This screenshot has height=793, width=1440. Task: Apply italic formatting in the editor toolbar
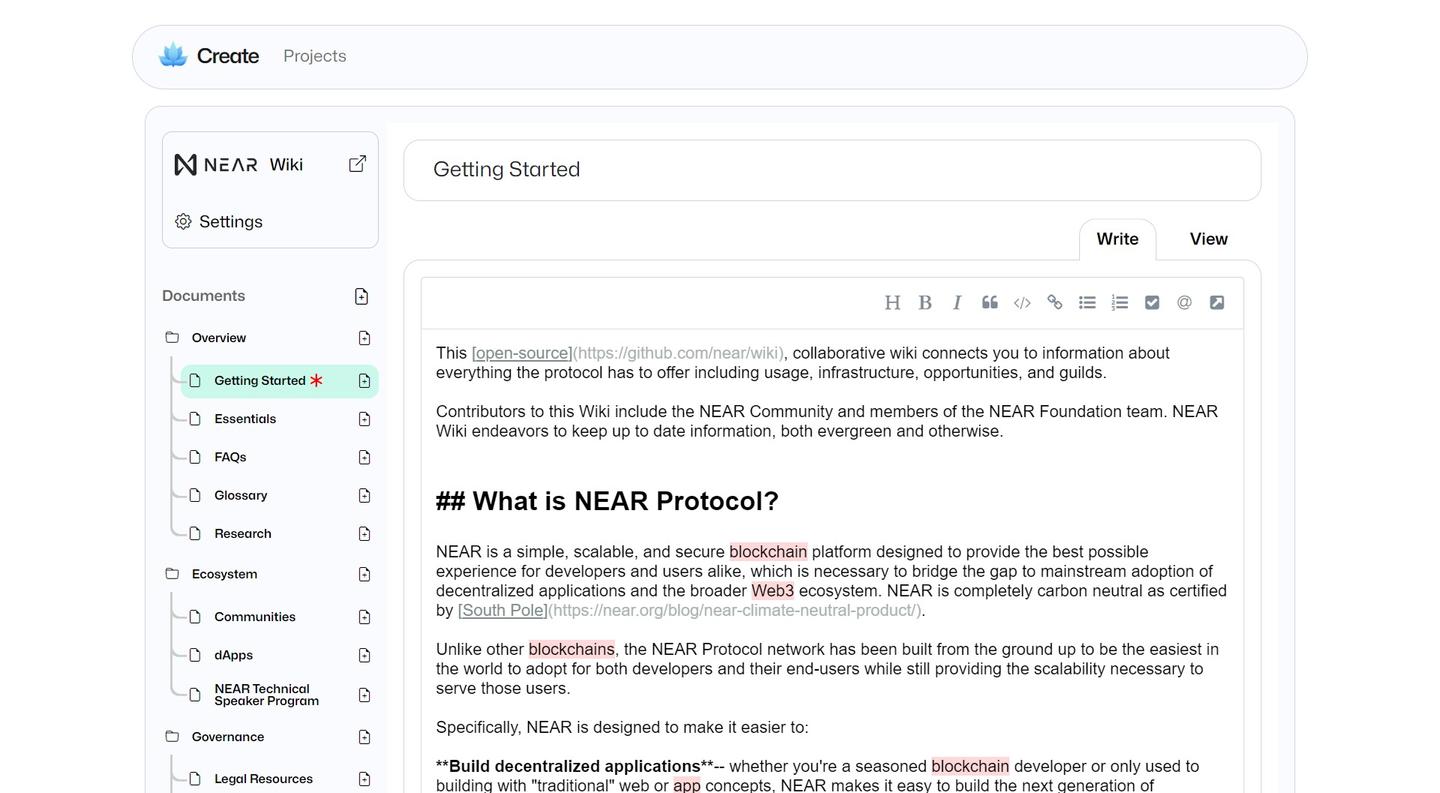957,303
